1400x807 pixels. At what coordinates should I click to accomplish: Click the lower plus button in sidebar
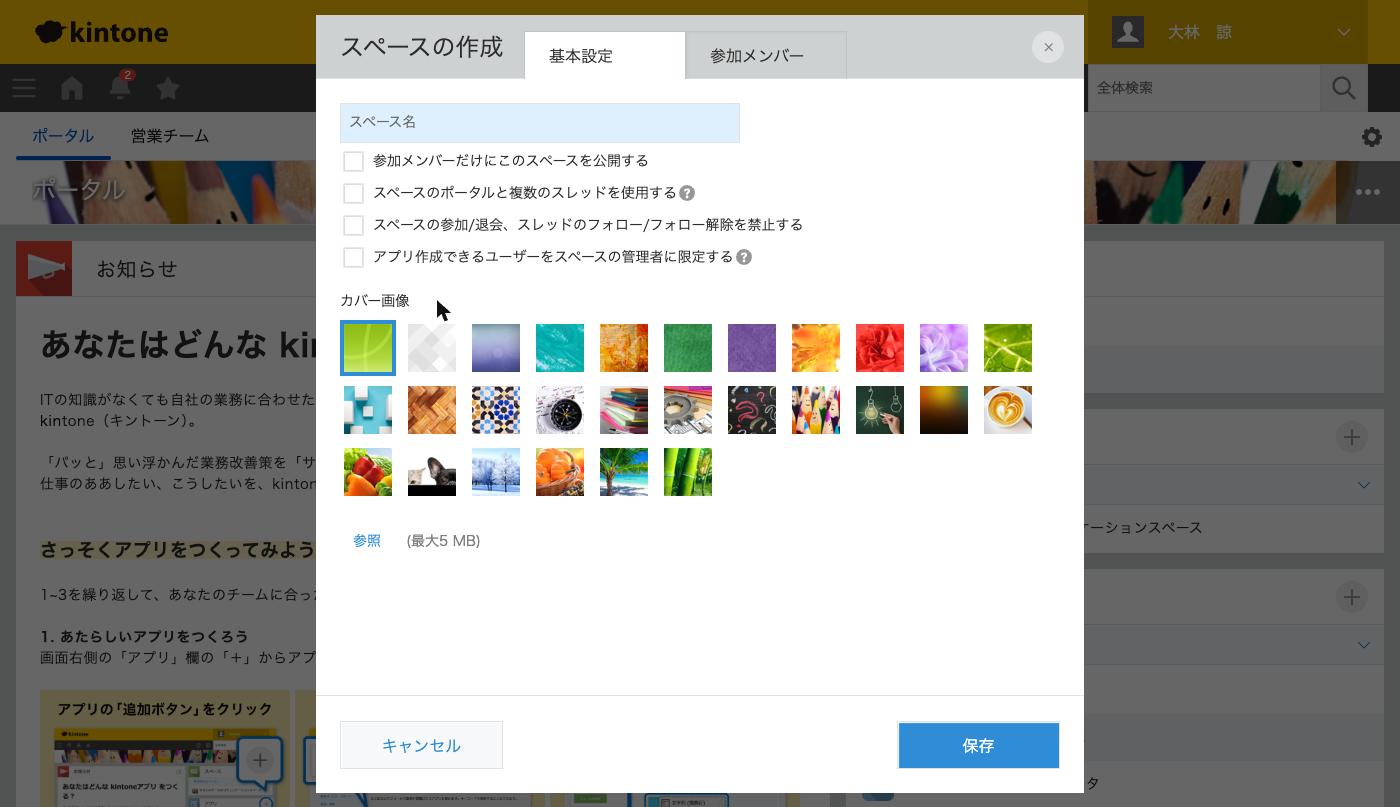pyautogui.click(x=1352, y=597)
